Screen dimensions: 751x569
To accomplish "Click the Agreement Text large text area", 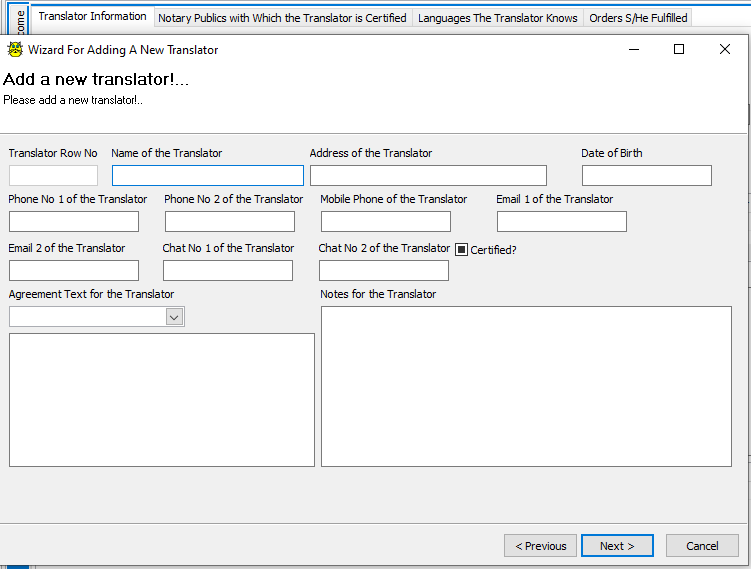I will coord(162,400).
